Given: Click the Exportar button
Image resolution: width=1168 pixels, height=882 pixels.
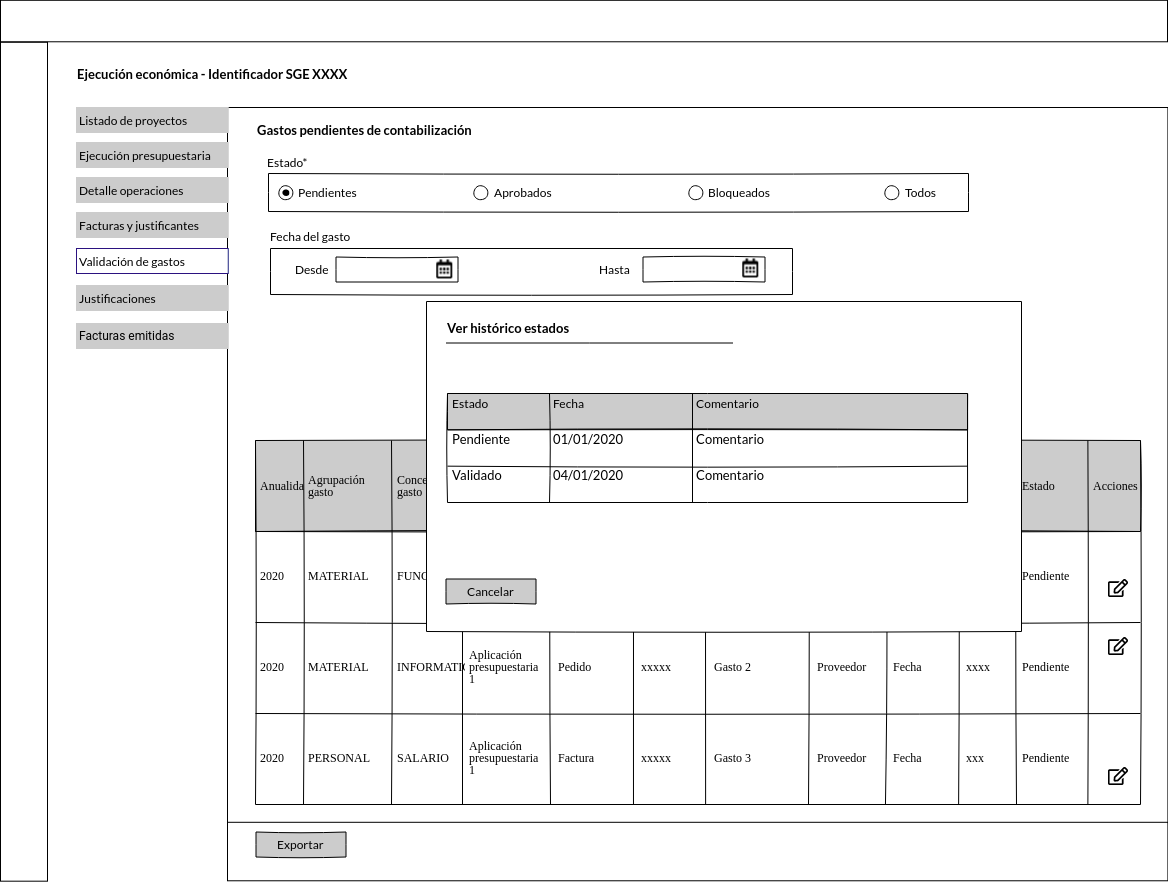Looking at the screenshot, I should click(300, 845).
